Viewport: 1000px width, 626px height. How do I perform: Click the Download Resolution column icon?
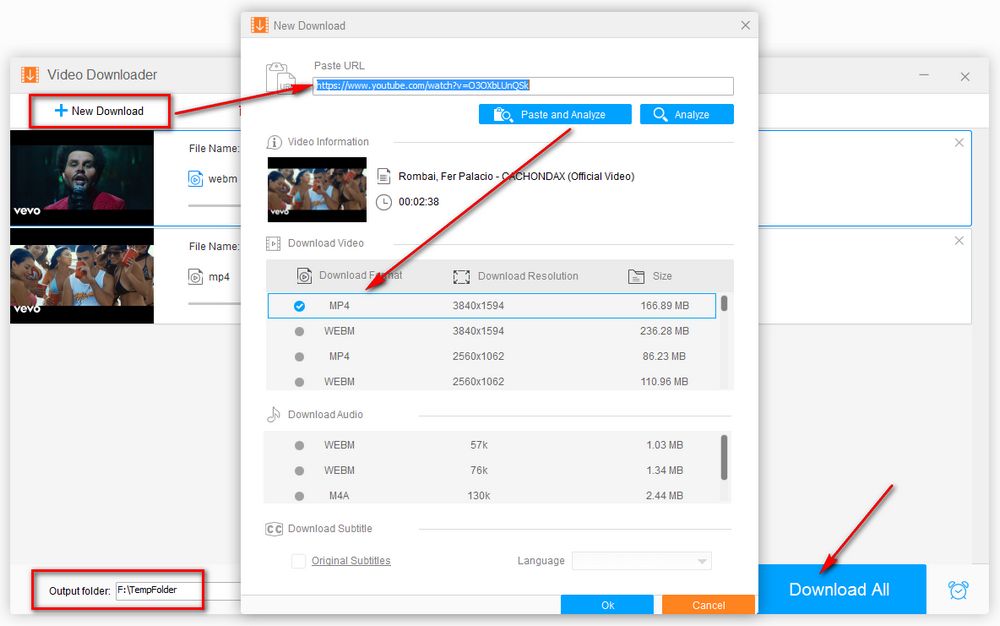(x=461, y=277)
